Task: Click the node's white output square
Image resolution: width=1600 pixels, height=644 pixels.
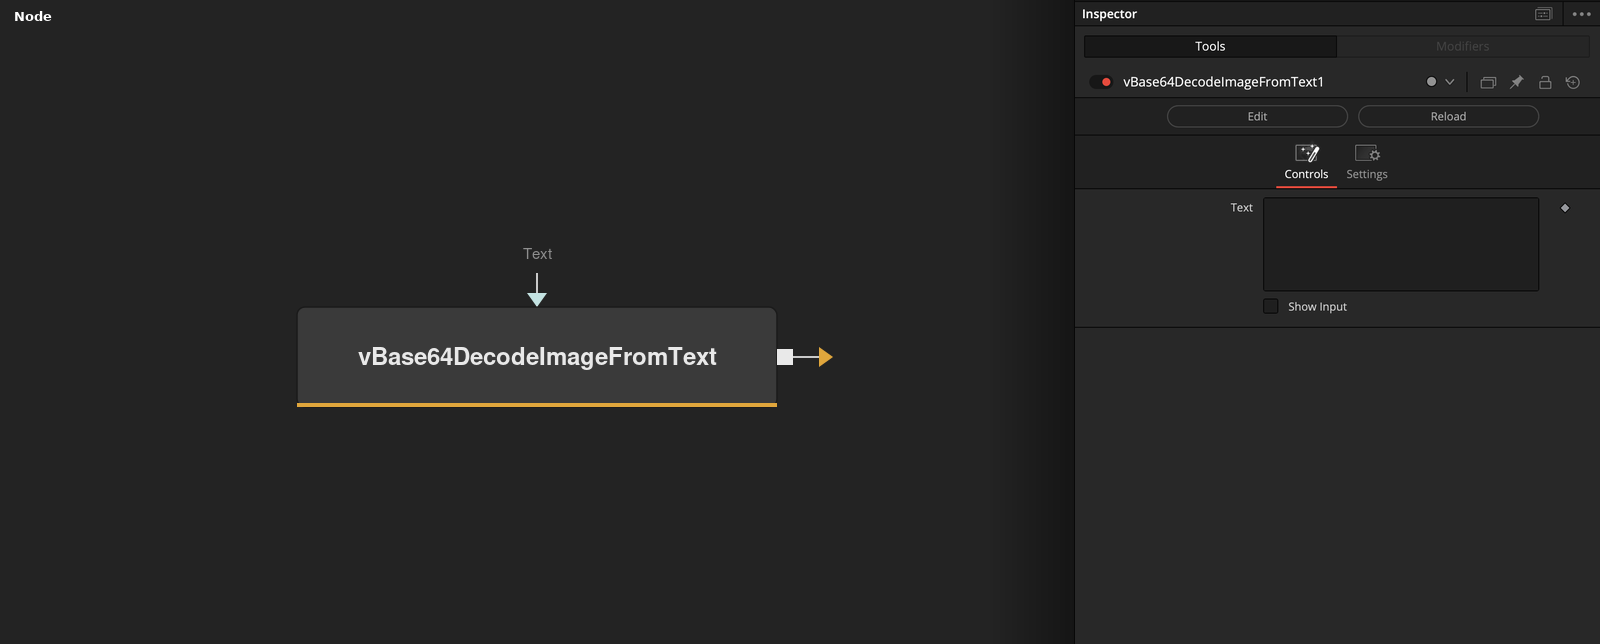Action: tap(785, 357)
